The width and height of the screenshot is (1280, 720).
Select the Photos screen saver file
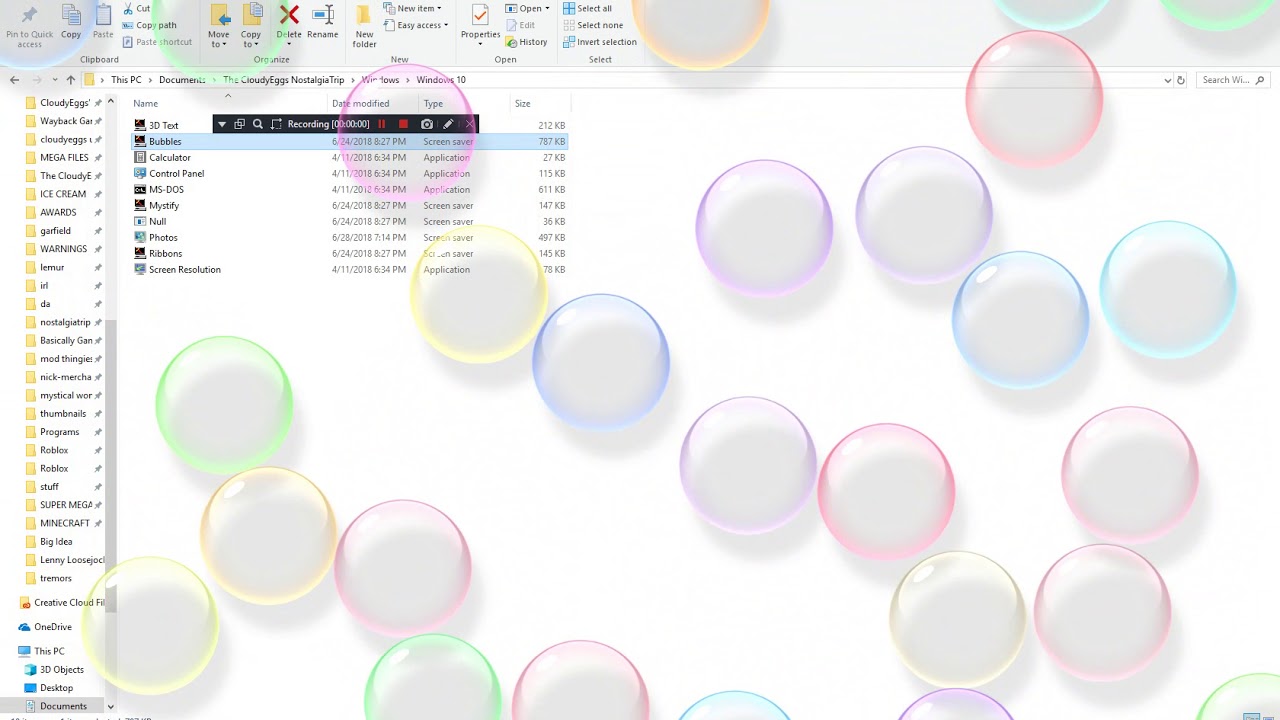point(350,238)
